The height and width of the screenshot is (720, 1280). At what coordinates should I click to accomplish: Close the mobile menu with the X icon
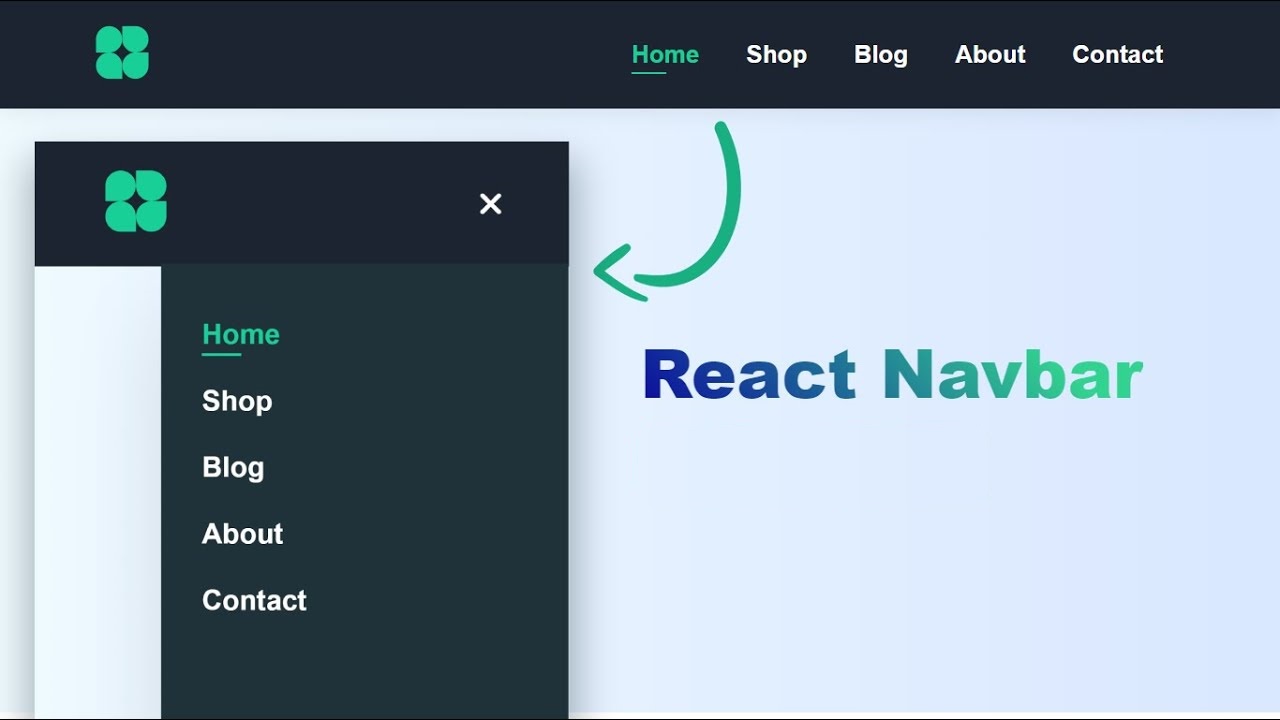pos(490,204)
